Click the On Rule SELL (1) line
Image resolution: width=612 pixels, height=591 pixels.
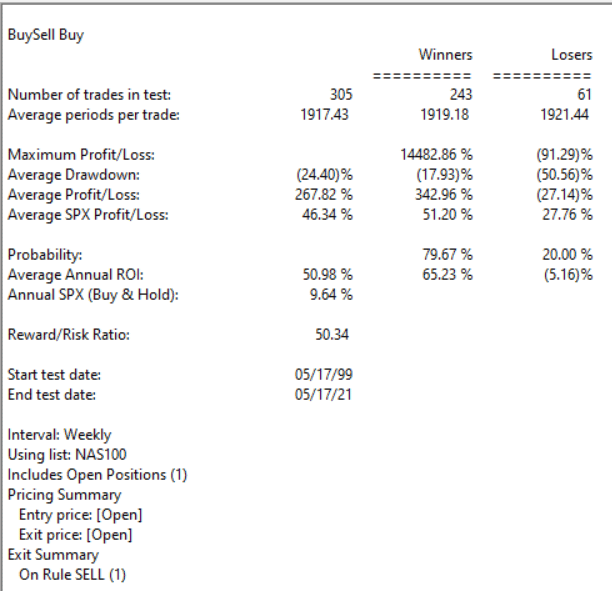[x=77, y=575]
